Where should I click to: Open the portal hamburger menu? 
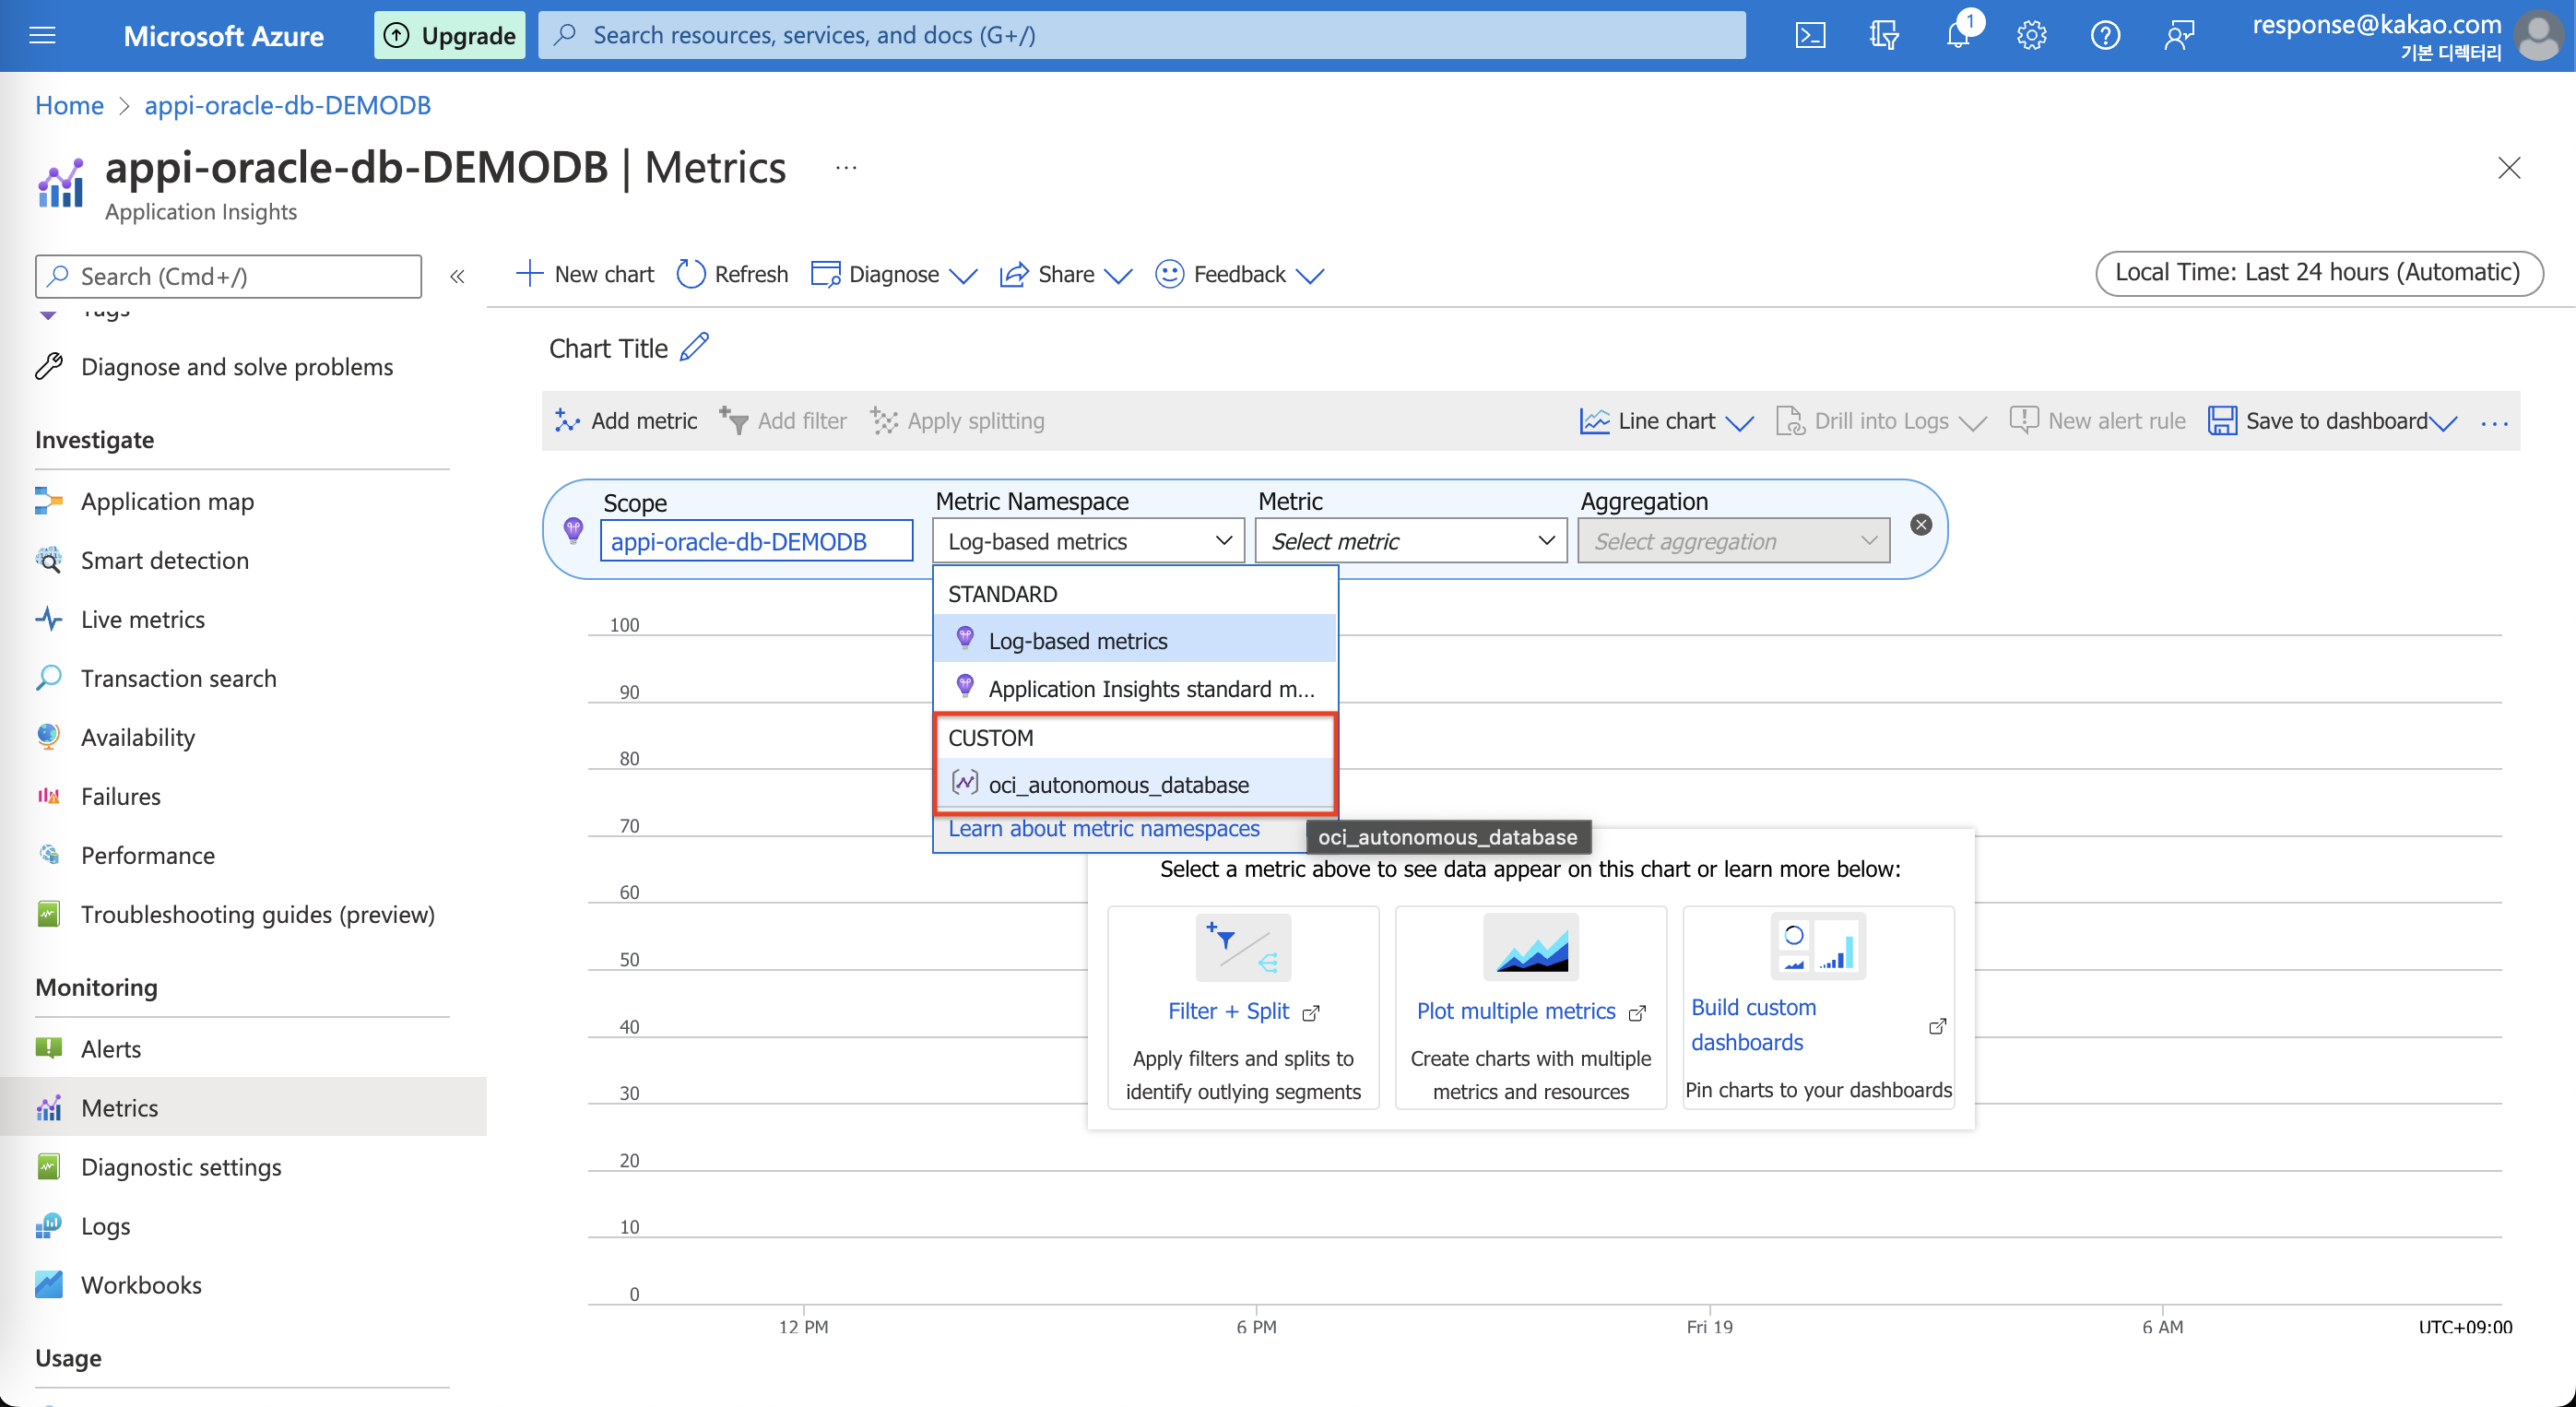point(42,36)
